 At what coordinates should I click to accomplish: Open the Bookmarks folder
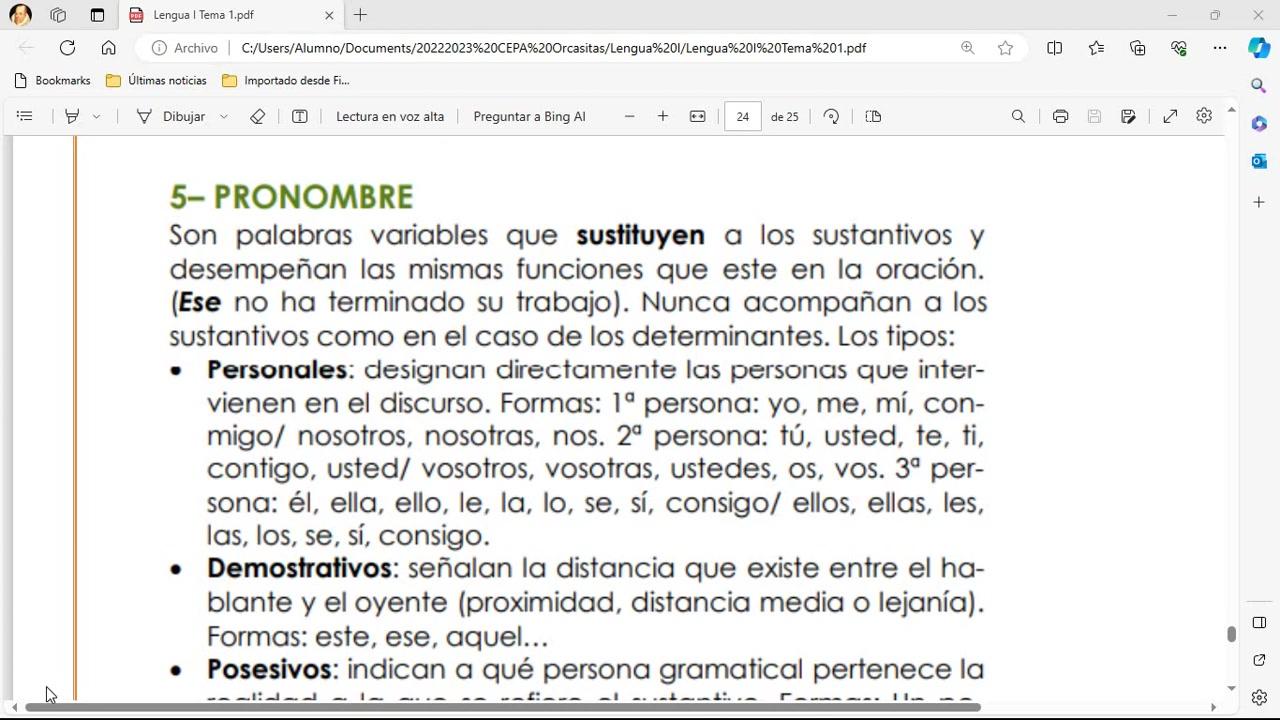(x=53, y=80)
